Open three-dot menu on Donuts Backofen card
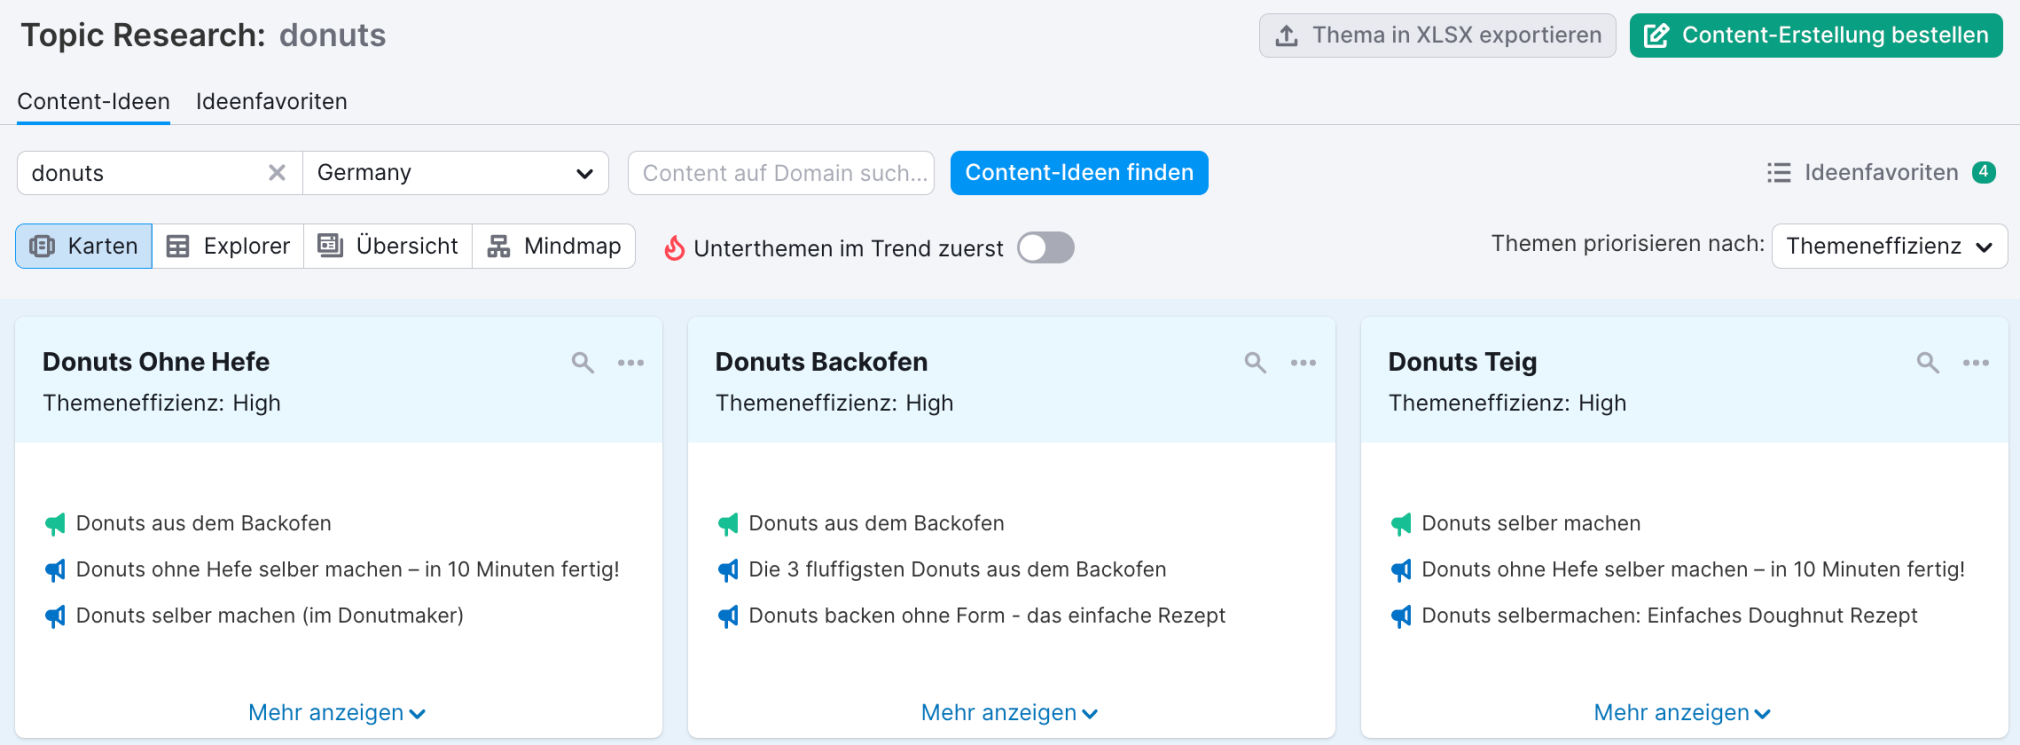The width and height of the screenshot is (2020, 745). 1303,363
